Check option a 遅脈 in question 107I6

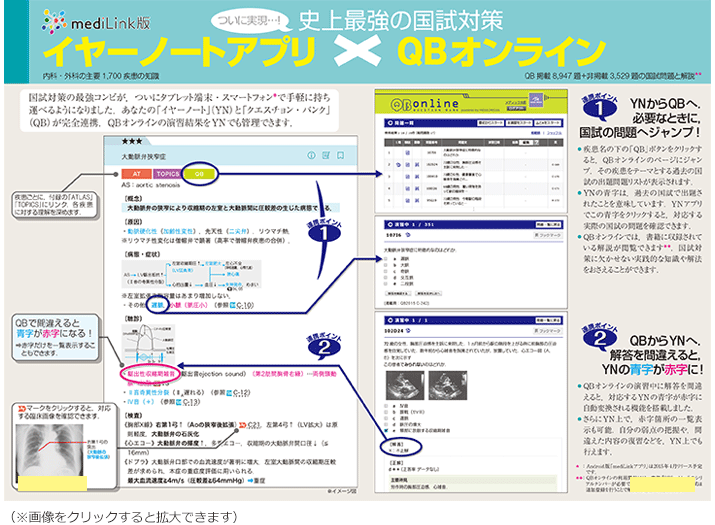385,259
